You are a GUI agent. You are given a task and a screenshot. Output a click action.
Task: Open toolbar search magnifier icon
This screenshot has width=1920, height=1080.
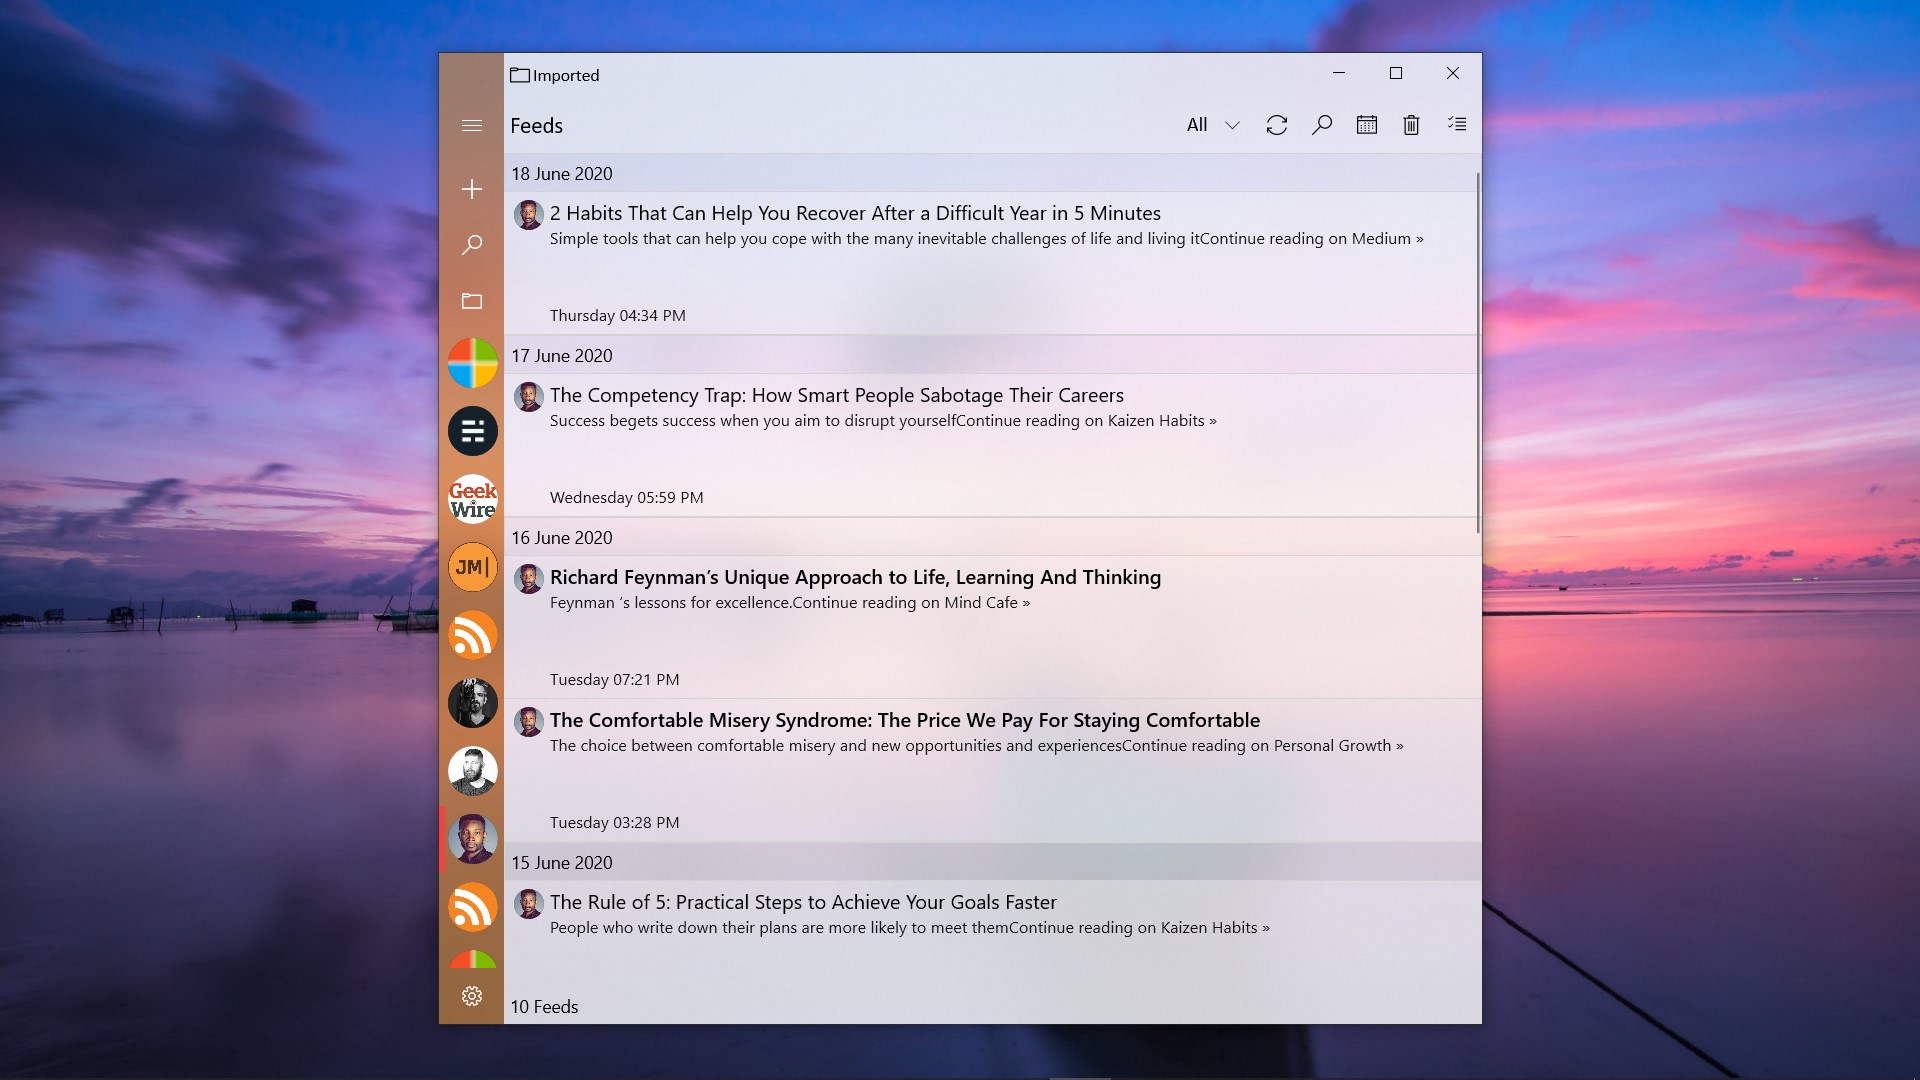tap(1321, 125)
